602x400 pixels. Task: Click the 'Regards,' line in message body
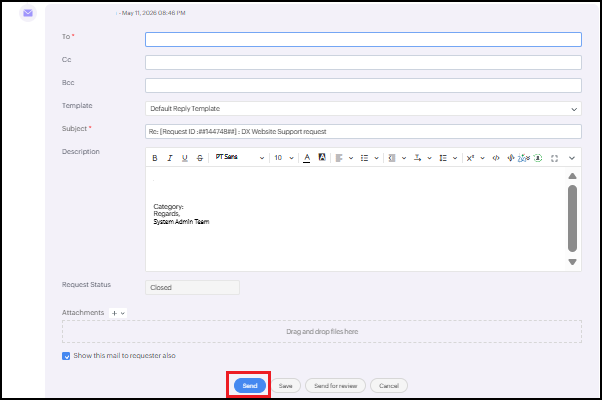[167, 214]
